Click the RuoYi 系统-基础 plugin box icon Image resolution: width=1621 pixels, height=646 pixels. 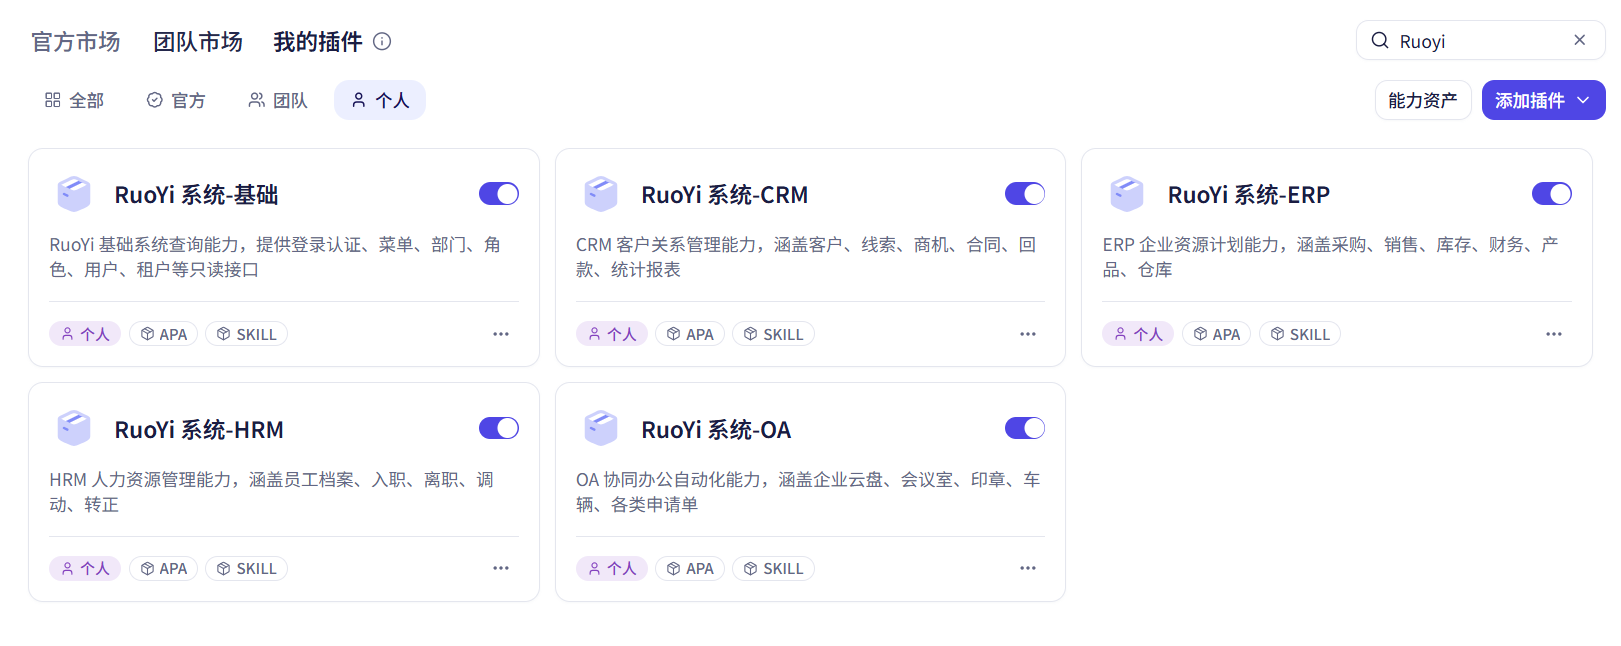point(74,194)
